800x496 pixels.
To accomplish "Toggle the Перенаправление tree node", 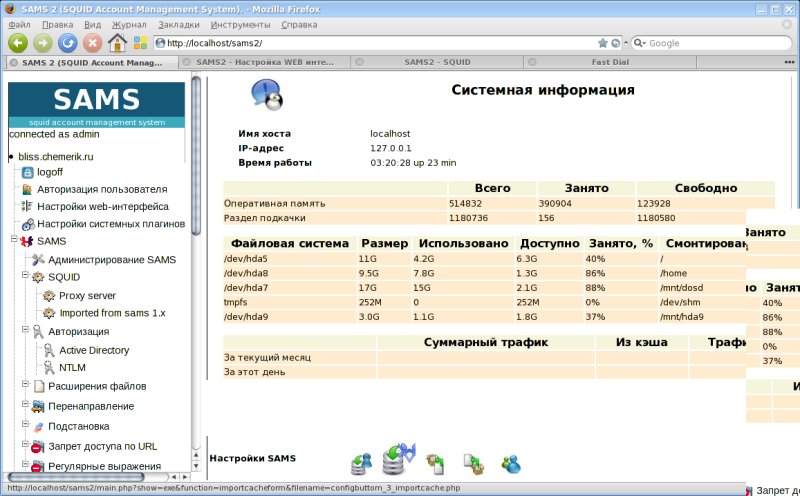I will point(25,404).
